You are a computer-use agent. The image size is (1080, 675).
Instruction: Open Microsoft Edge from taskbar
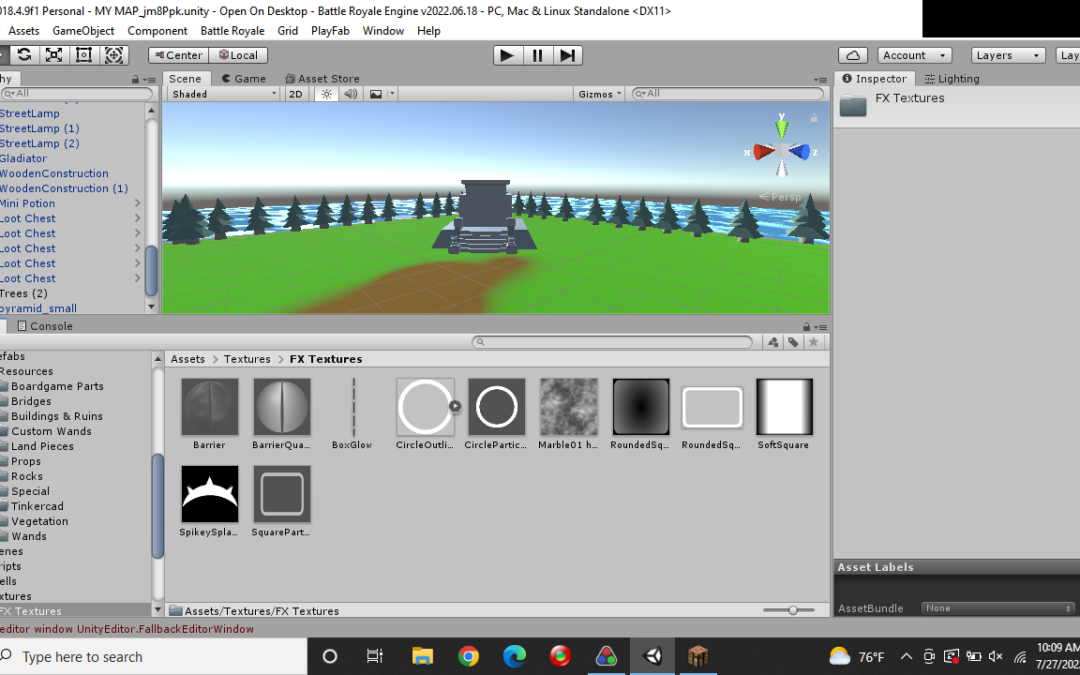click(x=515, y=656)
